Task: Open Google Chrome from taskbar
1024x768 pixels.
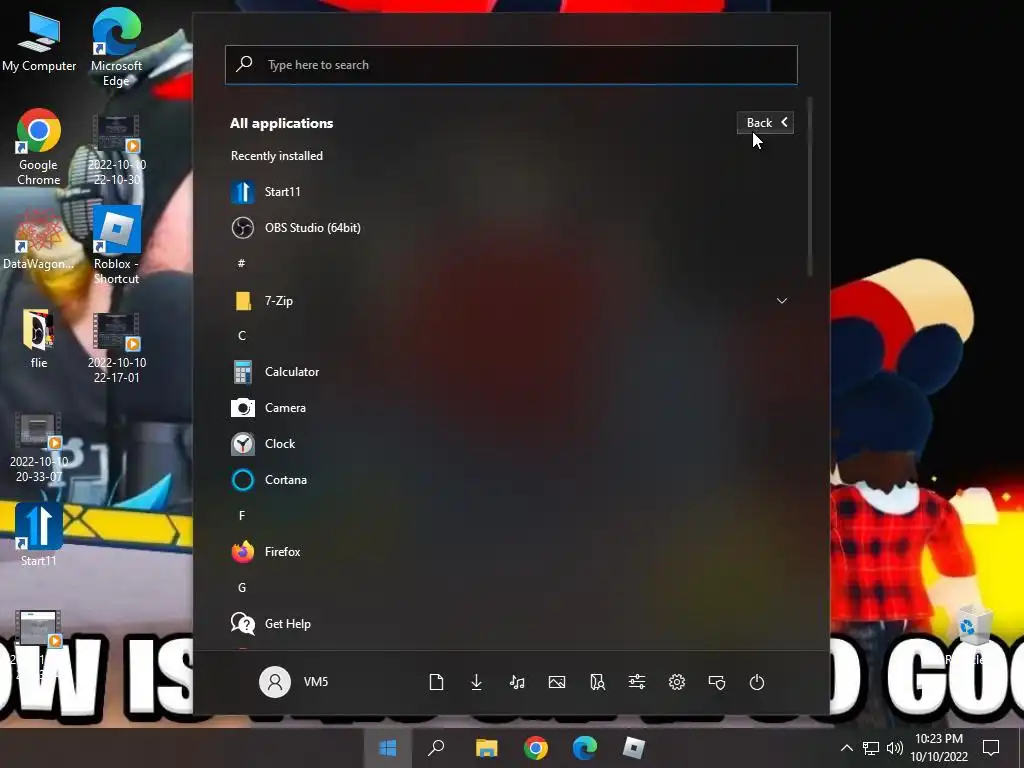Action: click(536, 748)
